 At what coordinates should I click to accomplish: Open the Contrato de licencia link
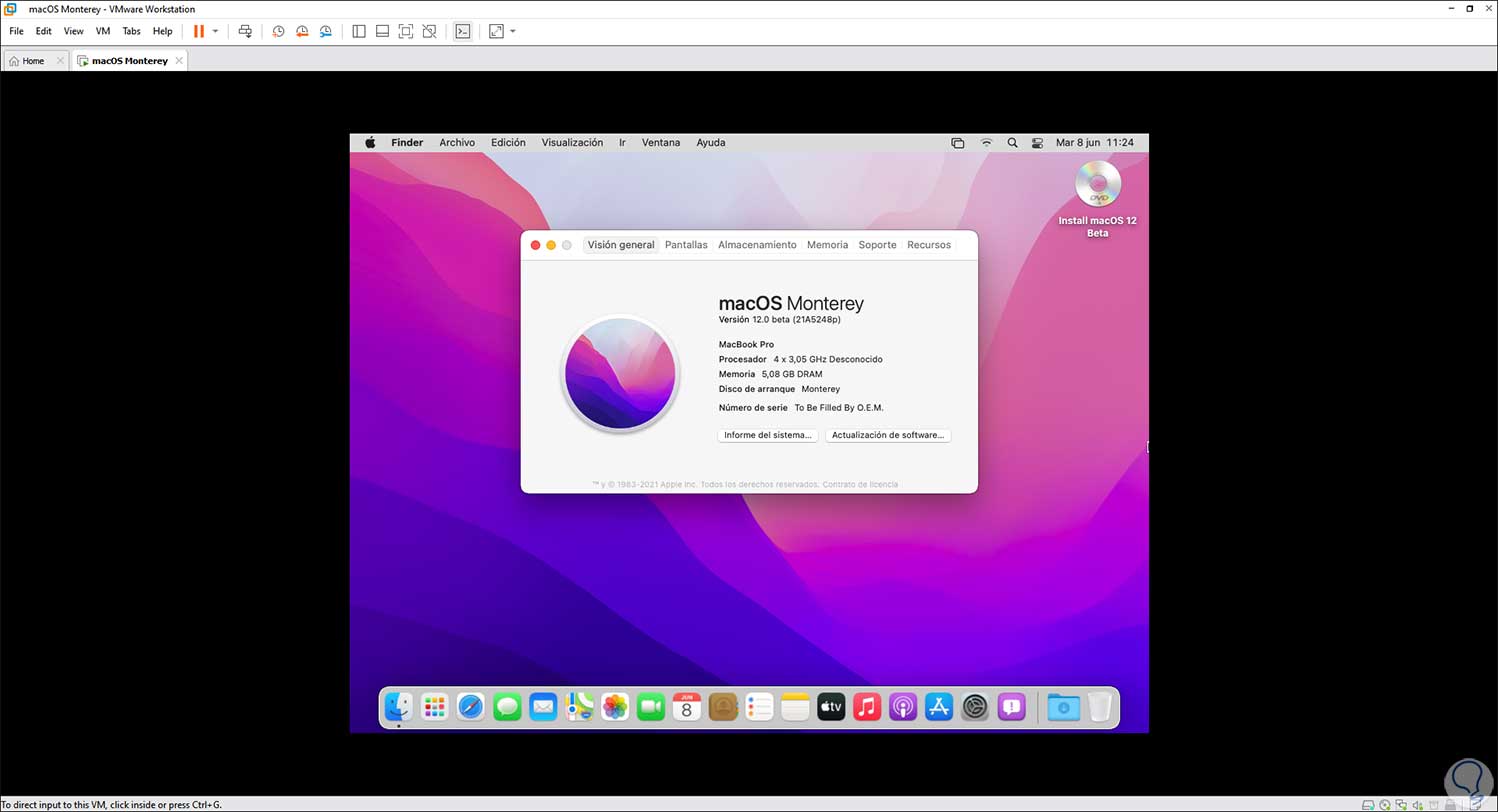pyautogui.click(x=860, y=485)
